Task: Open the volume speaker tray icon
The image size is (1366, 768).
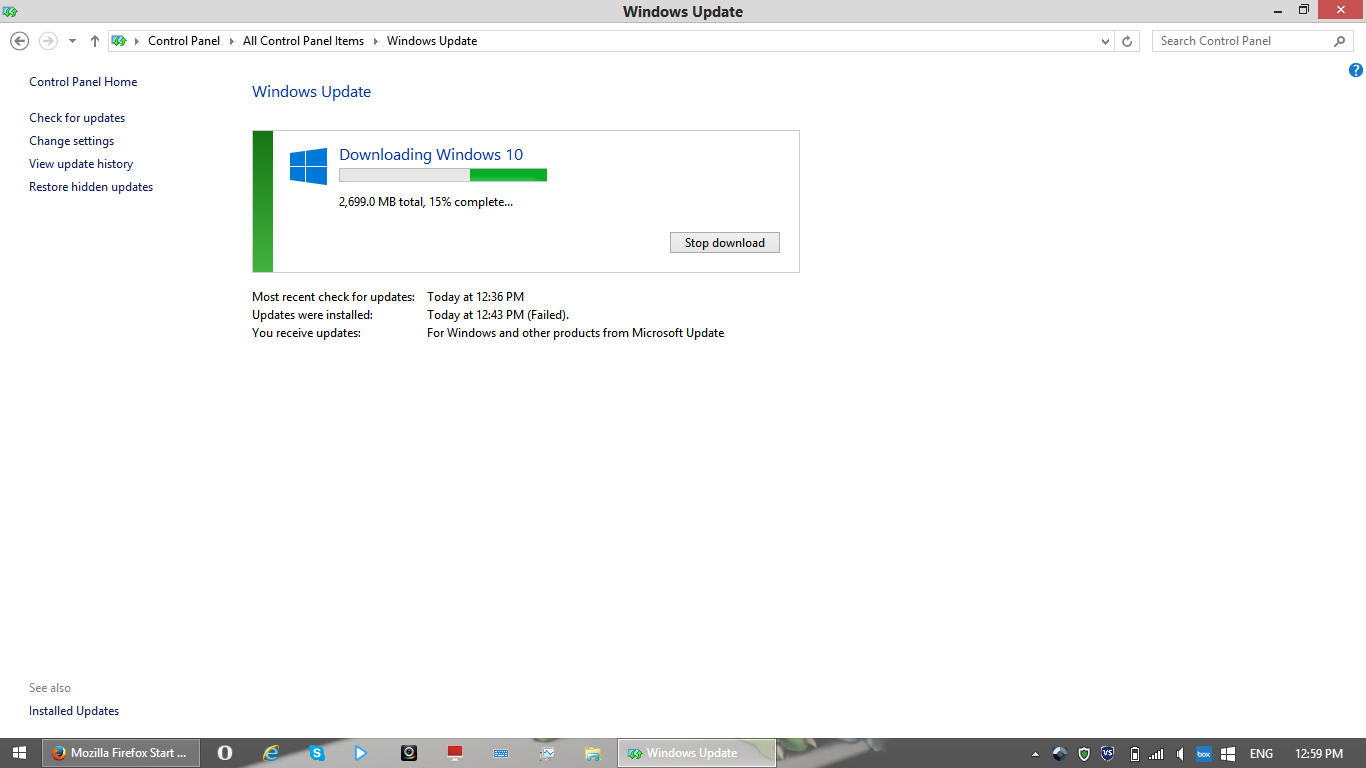Action: (1181, 754)
